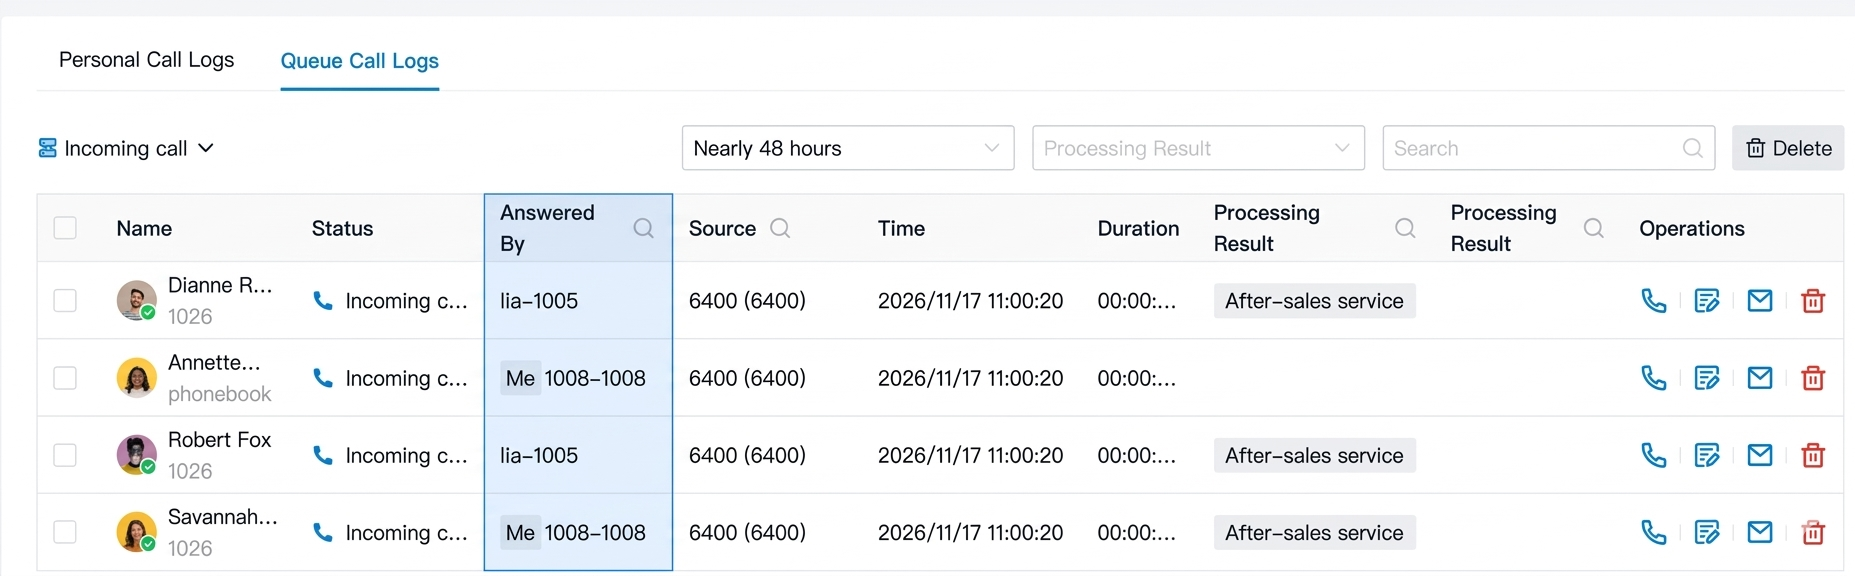Switch to Queue Call Logs tab
Viewport: 1855px width, 576px height.
[x=360, y=61]
